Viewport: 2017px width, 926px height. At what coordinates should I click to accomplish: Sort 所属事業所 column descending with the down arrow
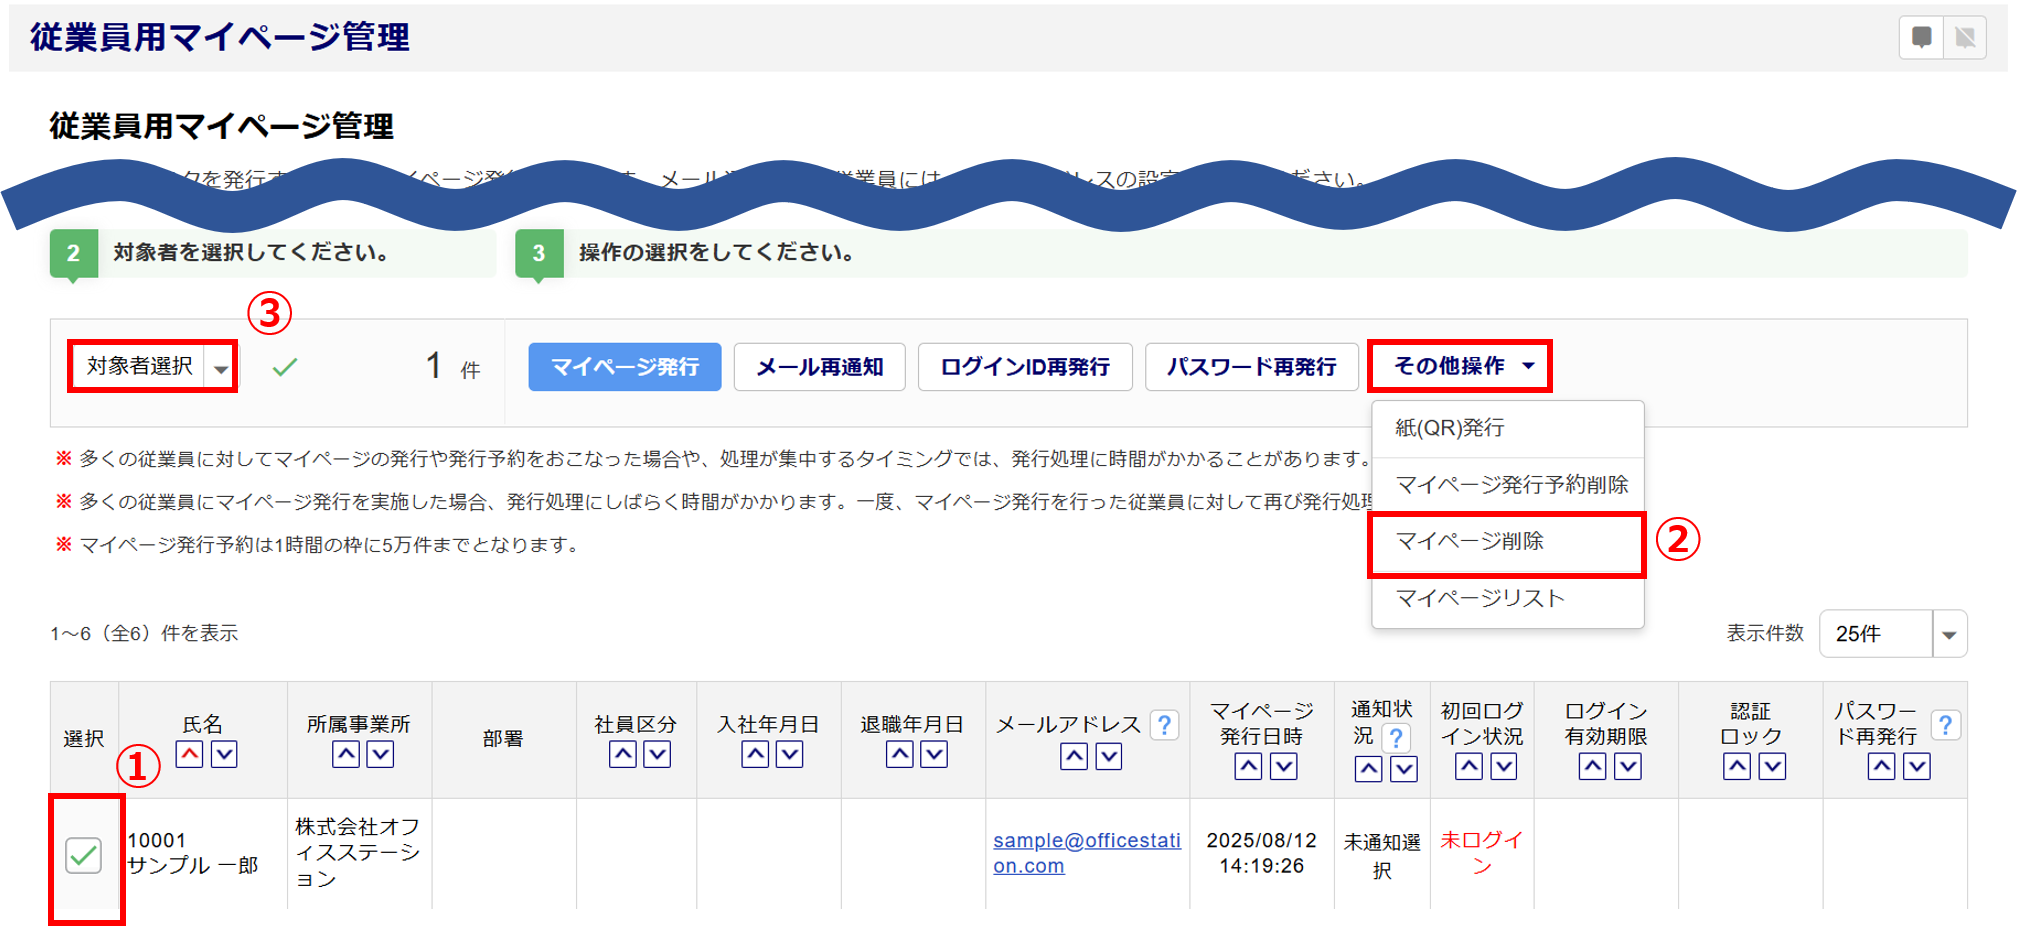tap(380, 754)
